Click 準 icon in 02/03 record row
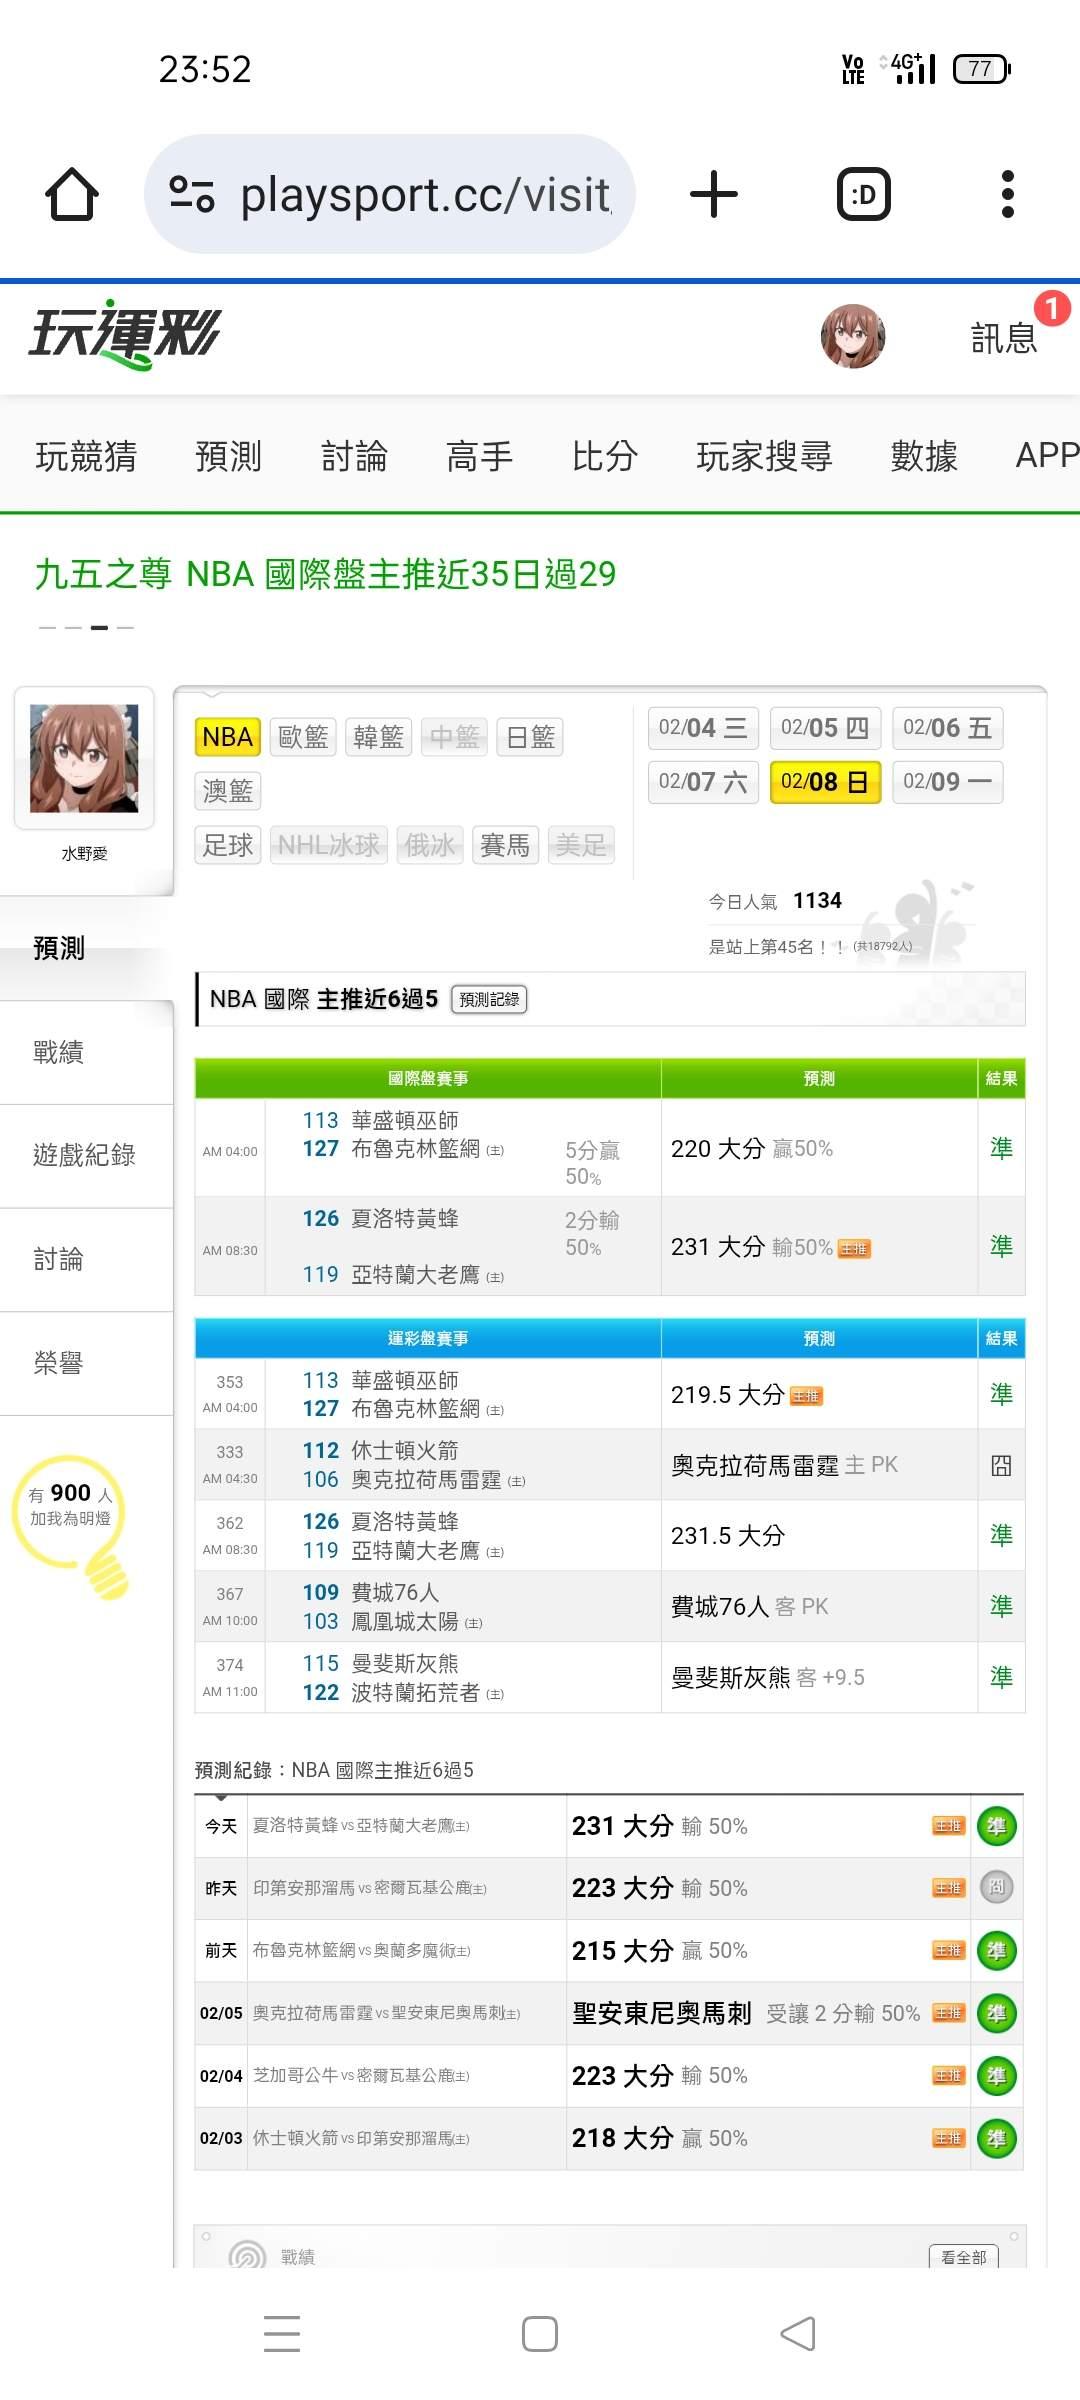 (x=997, y=2139)
